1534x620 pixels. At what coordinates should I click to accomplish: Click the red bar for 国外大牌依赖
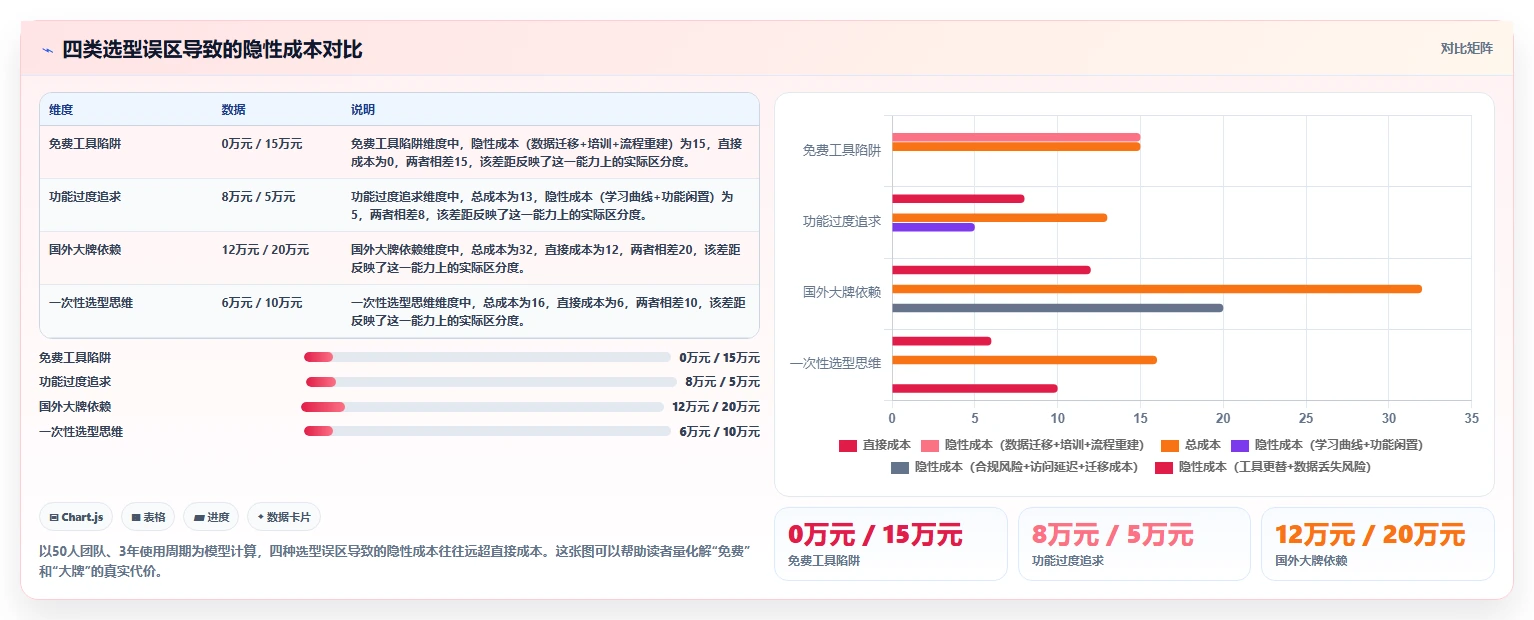click(991, 270)
